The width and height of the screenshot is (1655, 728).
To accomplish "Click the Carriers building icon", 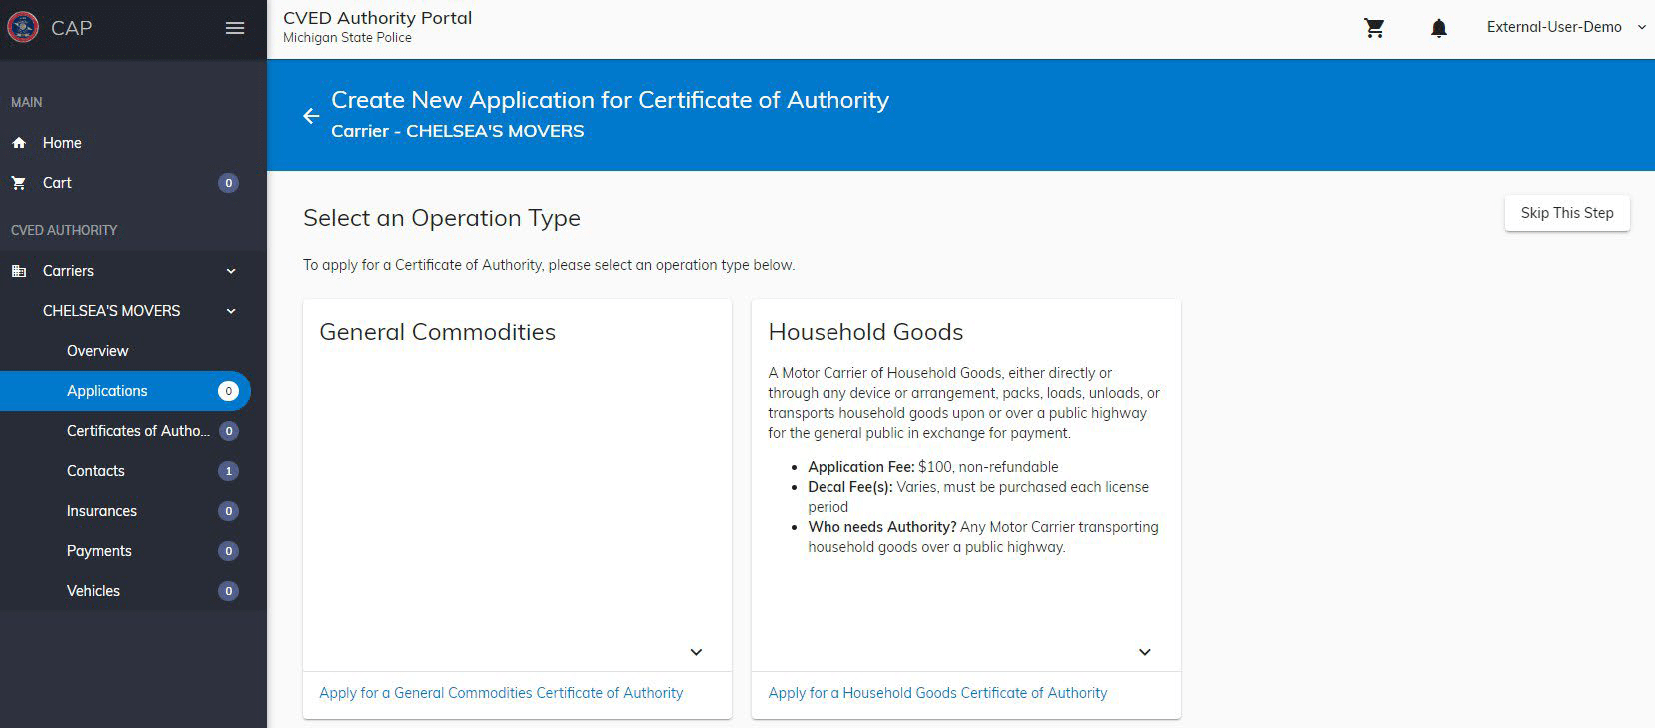I will 19,271.
